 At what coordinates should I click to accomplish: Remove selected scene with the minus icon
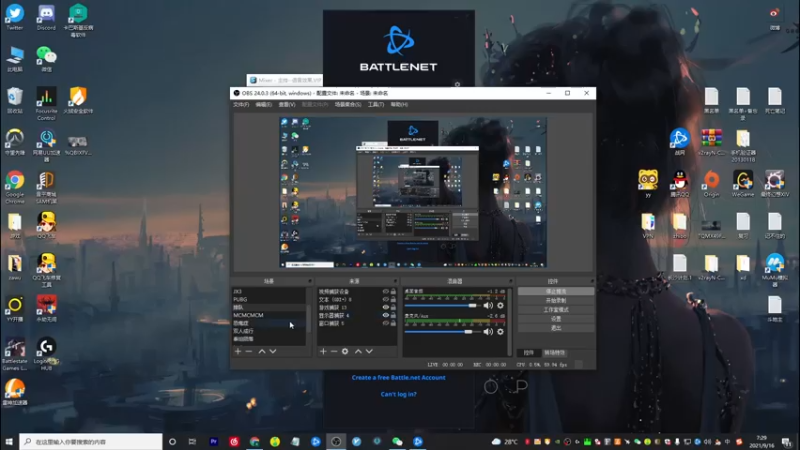pos(249,351)
